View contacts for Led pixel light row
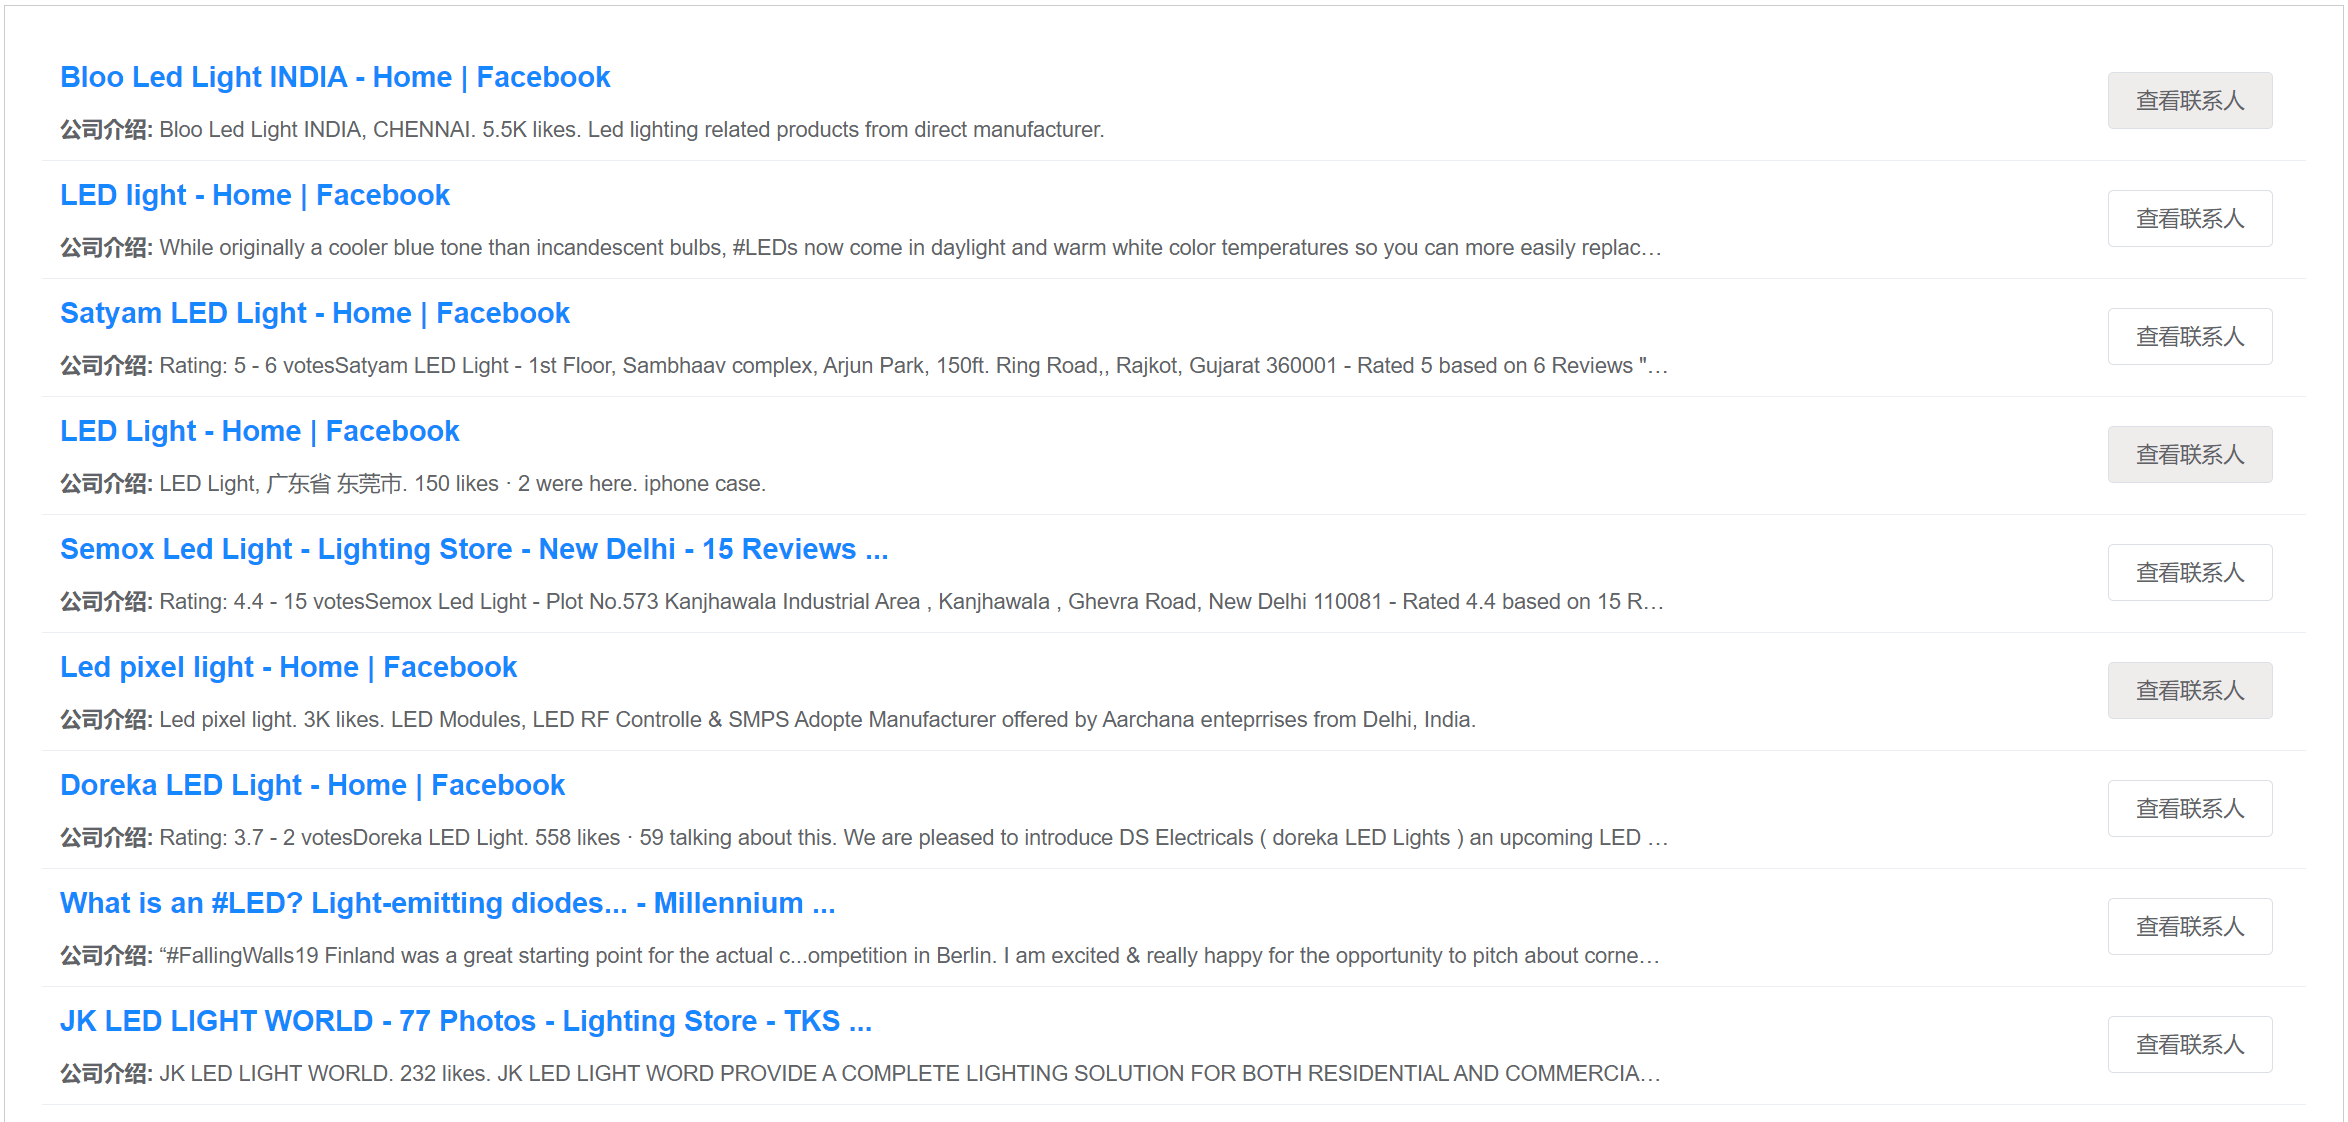 tap(2190, 690)
